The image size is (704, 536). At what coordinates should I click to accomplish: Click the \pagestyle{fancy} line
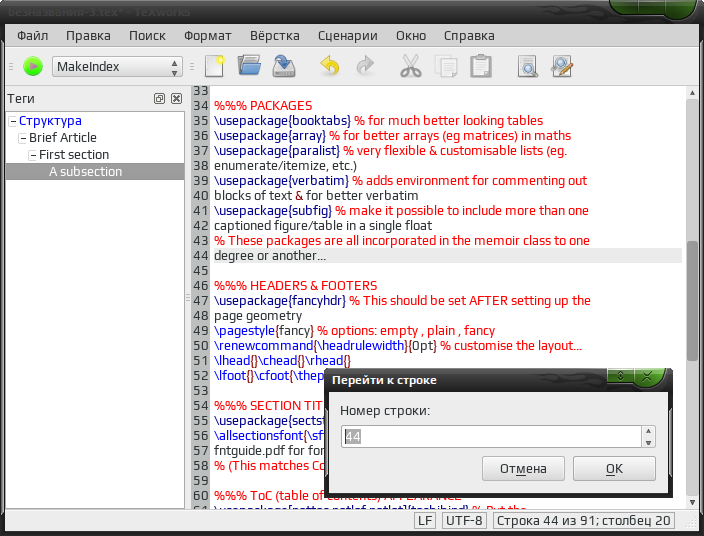point(354,331)
